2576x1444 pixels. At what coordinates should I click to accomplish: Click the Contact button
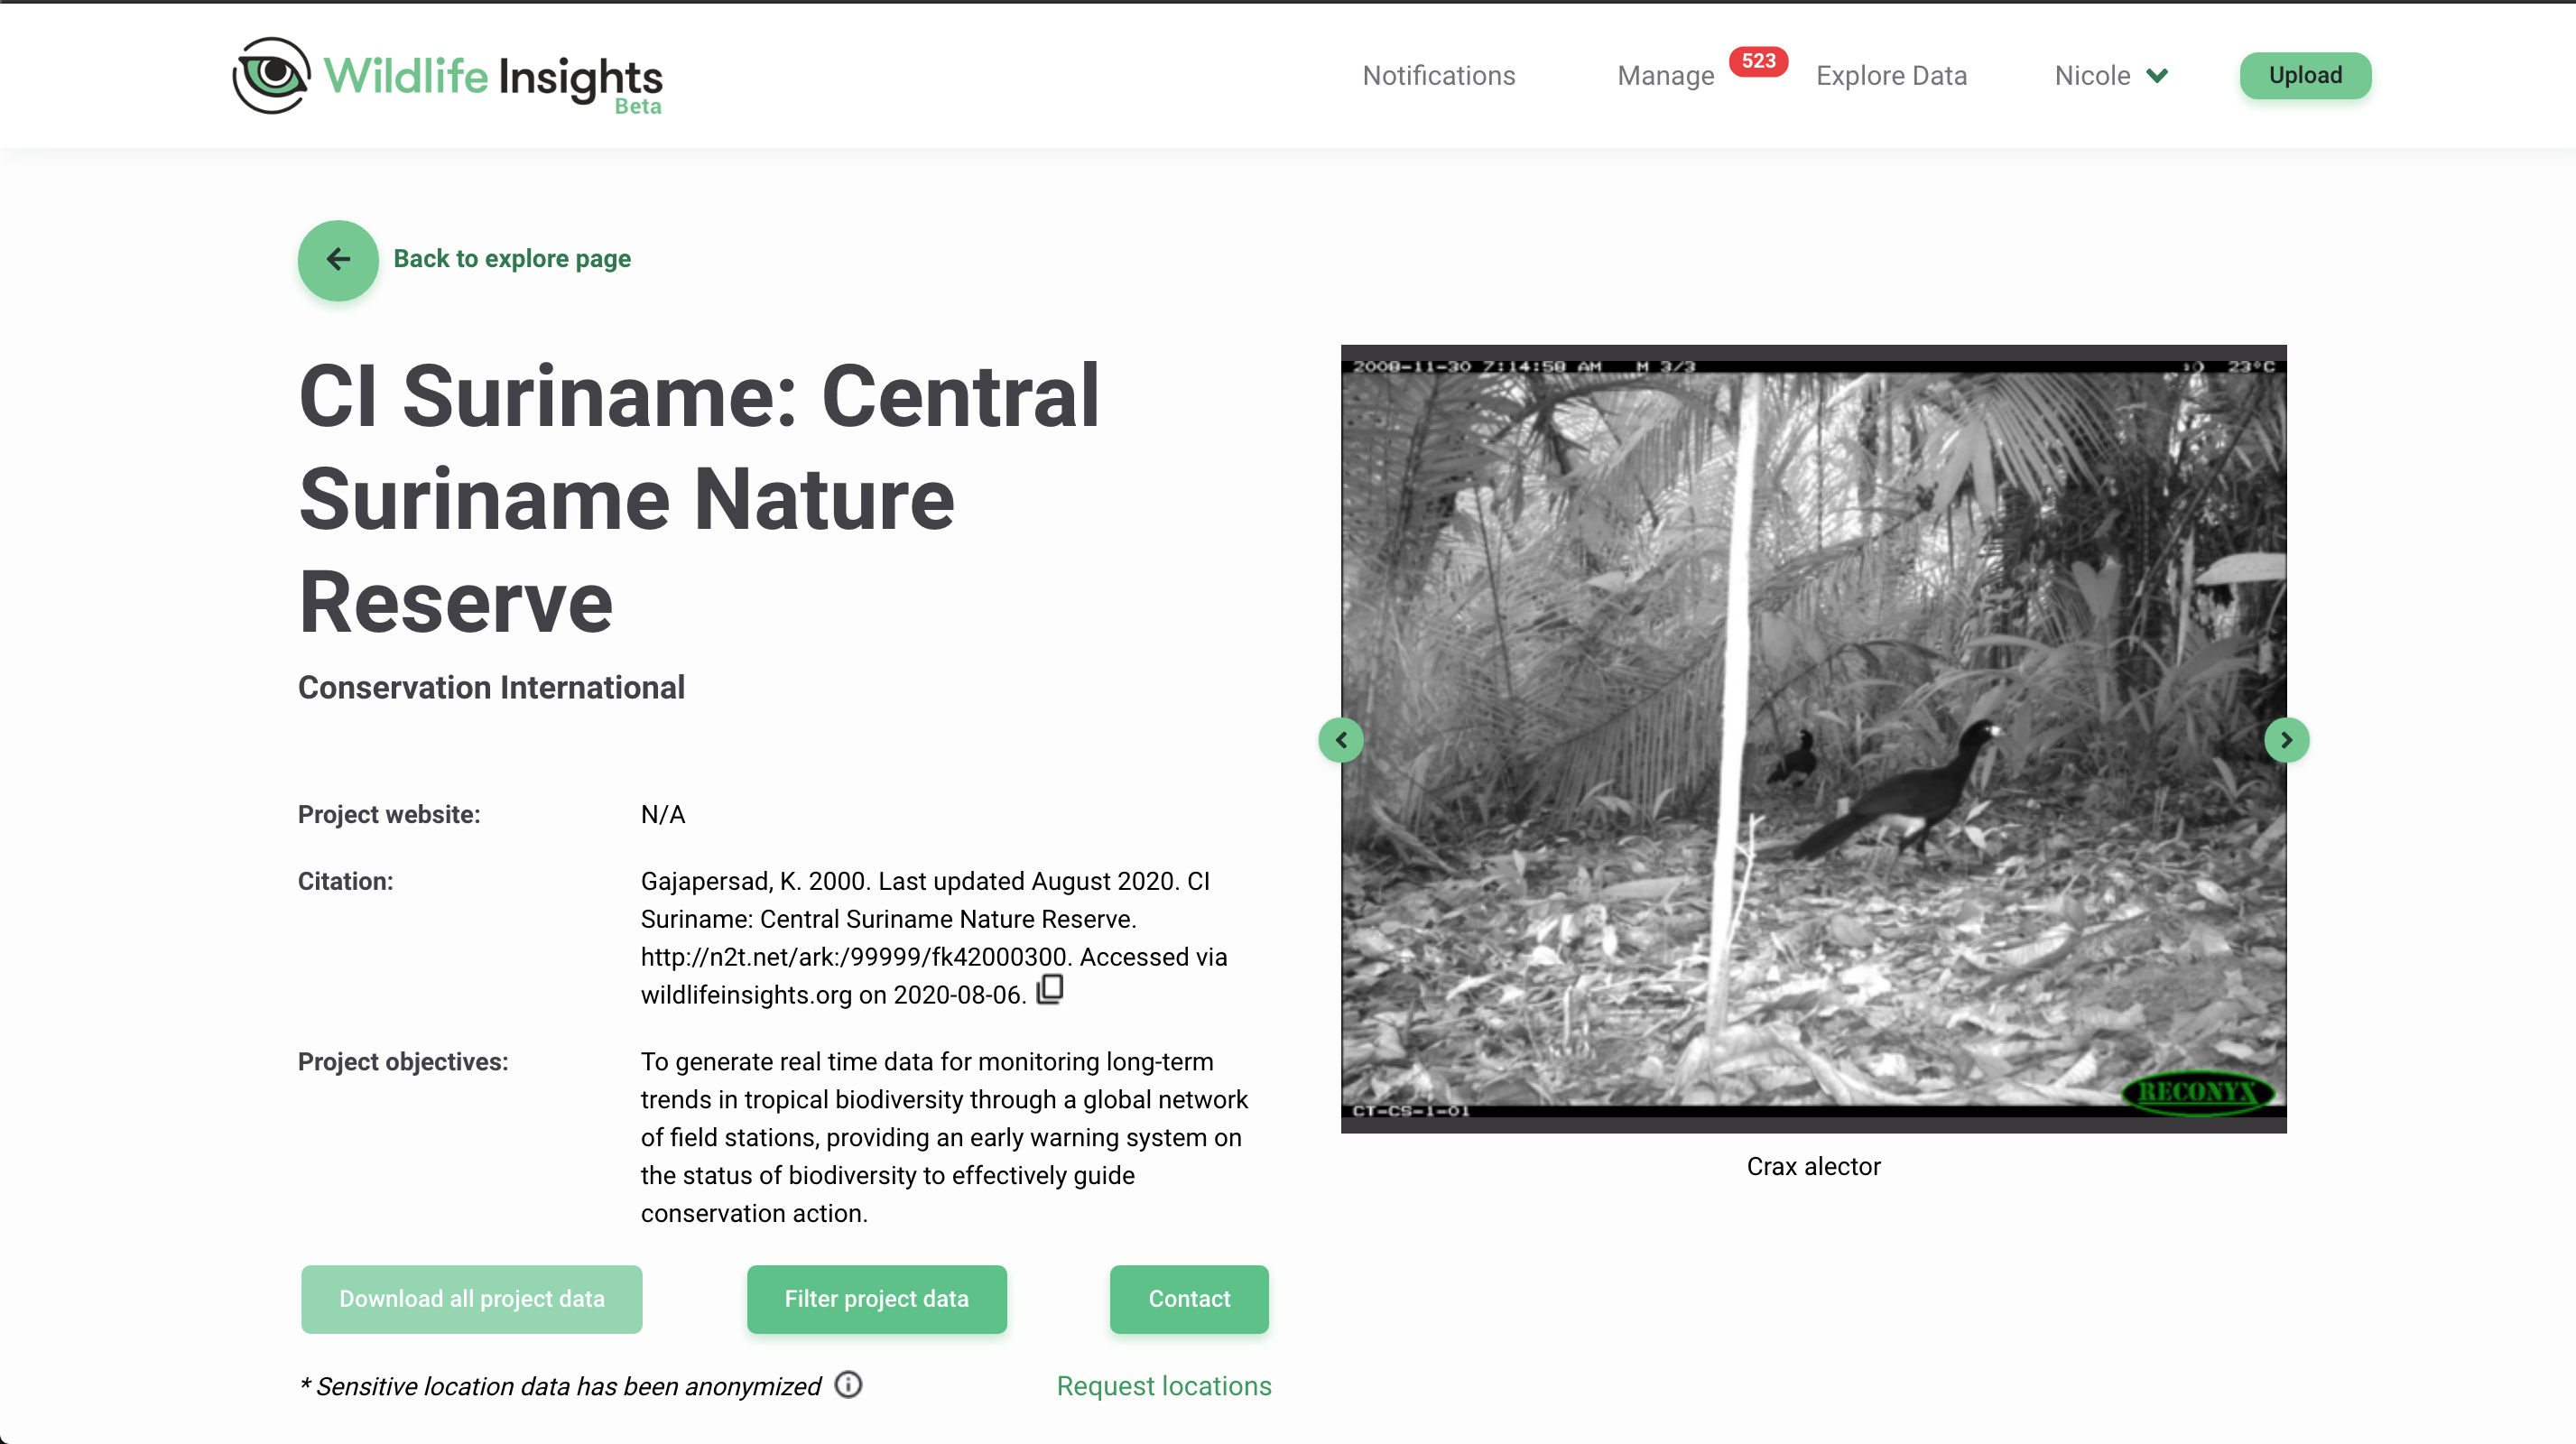1189,1299
